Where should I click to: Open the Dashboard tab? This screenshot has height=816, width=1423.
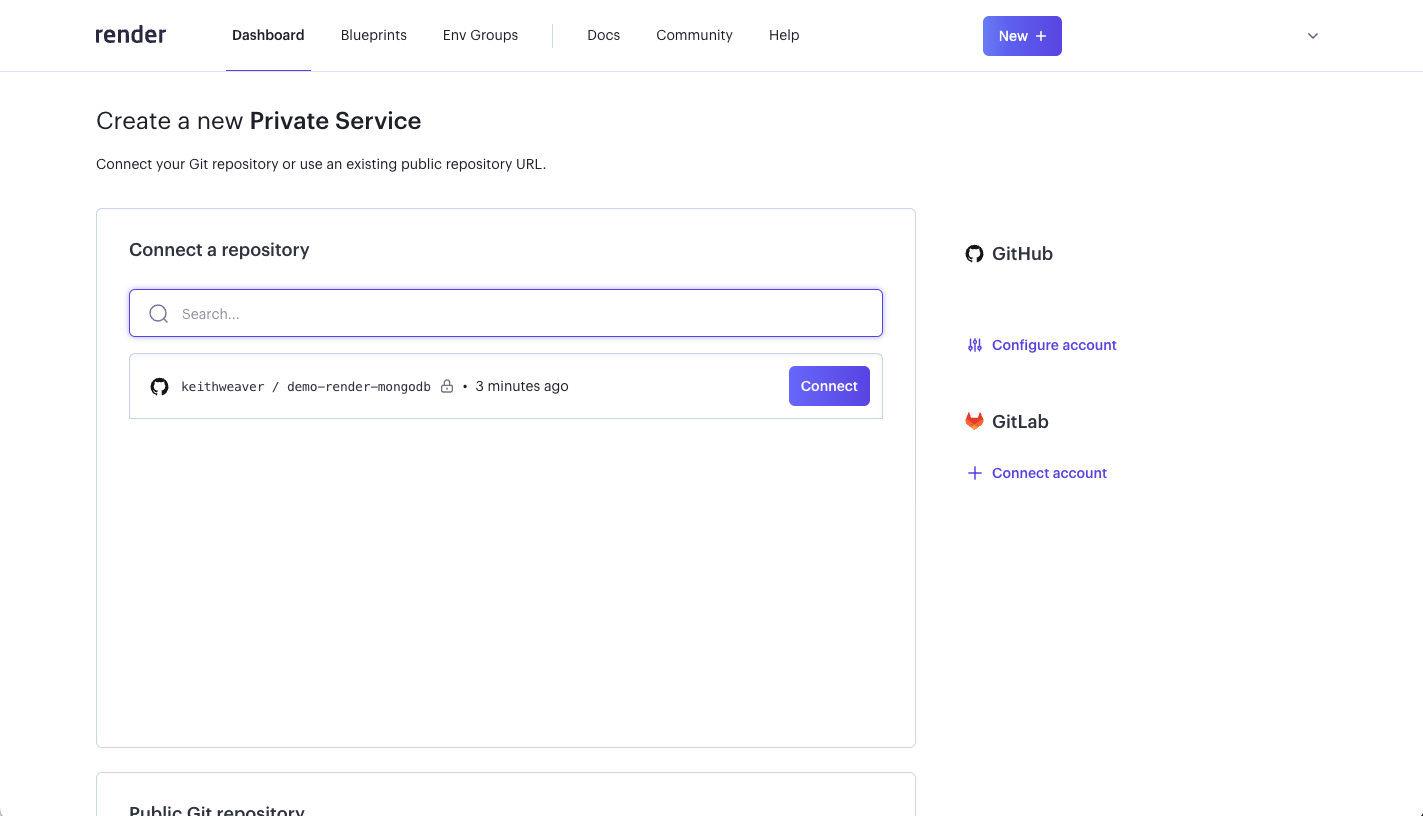(268, 35)
